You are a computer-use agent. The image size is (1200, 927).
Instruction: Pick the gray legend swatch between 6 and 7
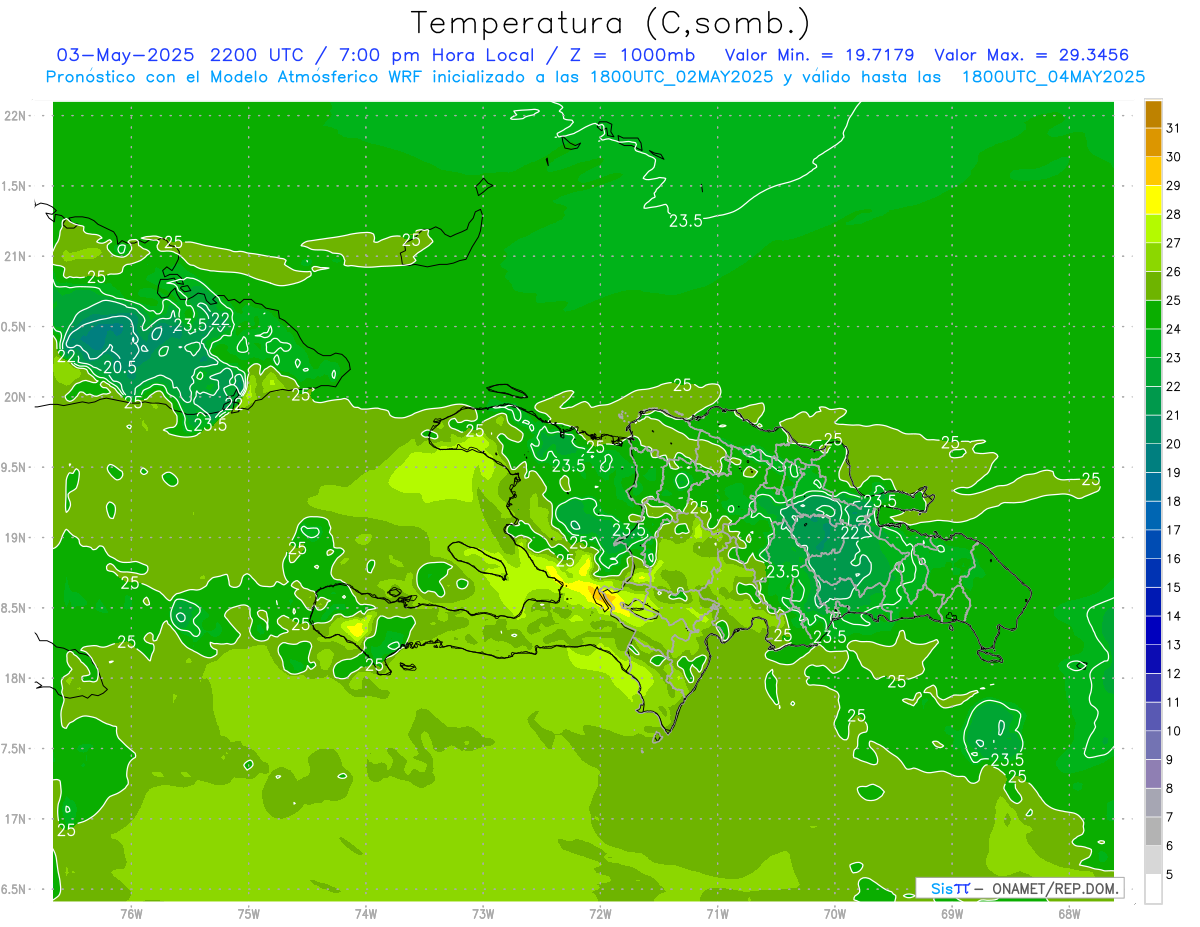pyautogui.click(x=1153, y=831)
